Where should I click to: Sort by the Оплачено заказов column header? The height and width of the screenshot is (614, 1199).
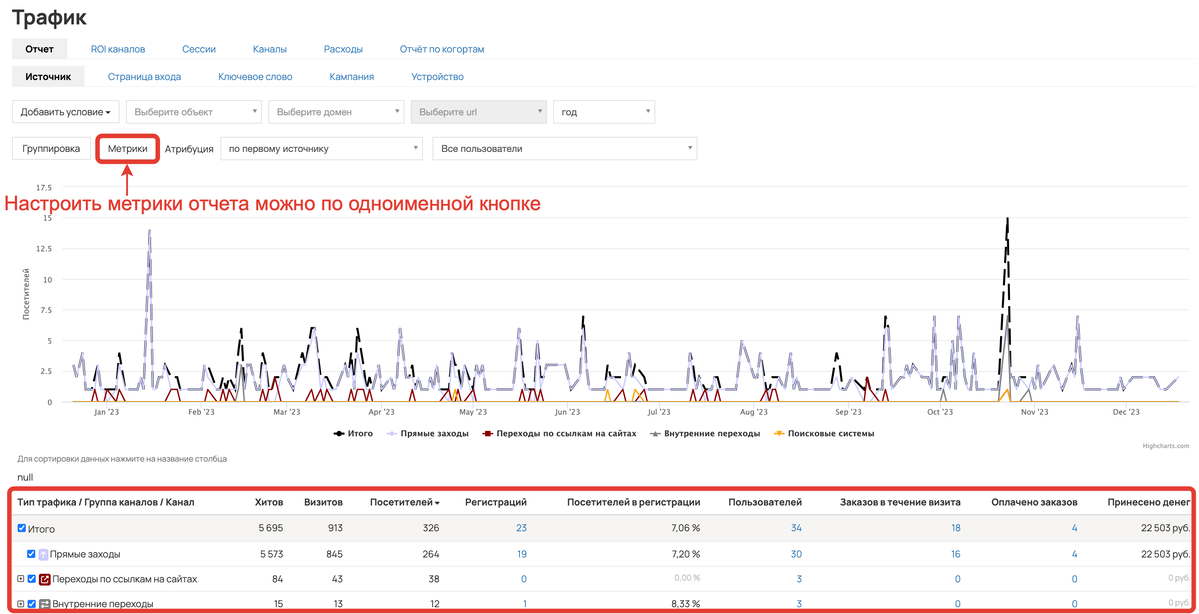(x=1035, y=502)
